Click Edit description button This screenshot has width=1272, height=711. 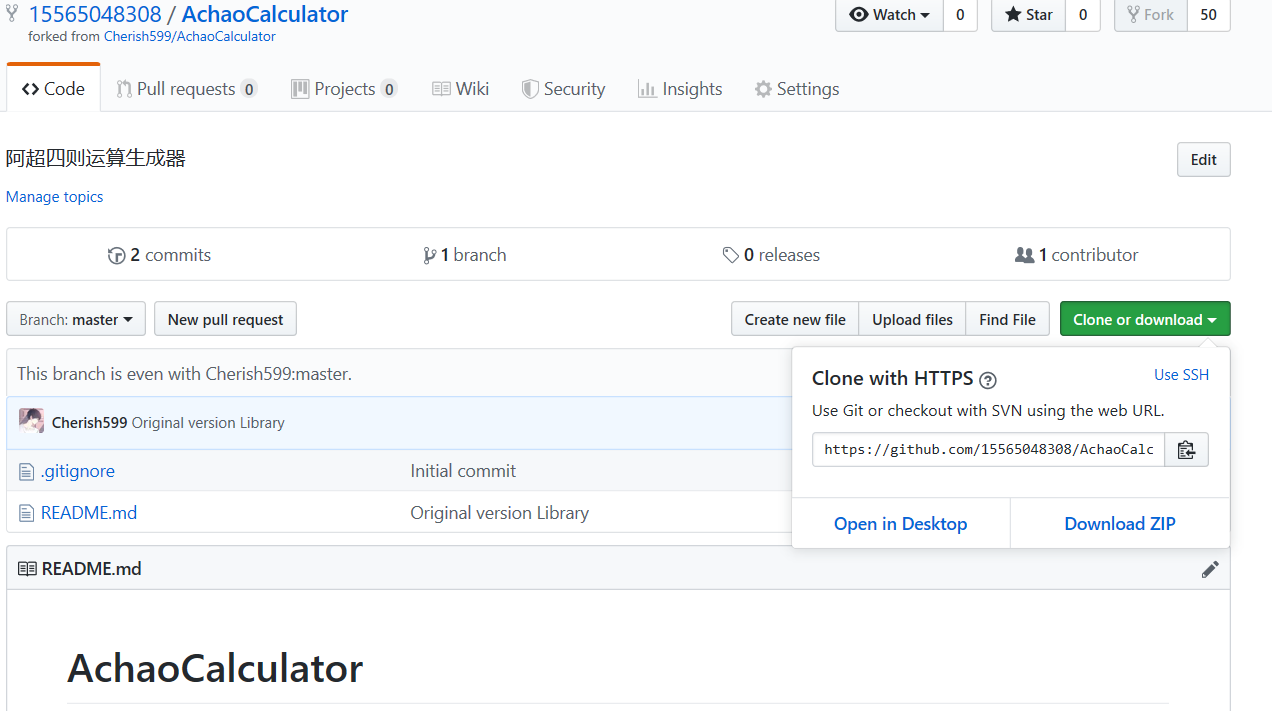point(1203,160)
